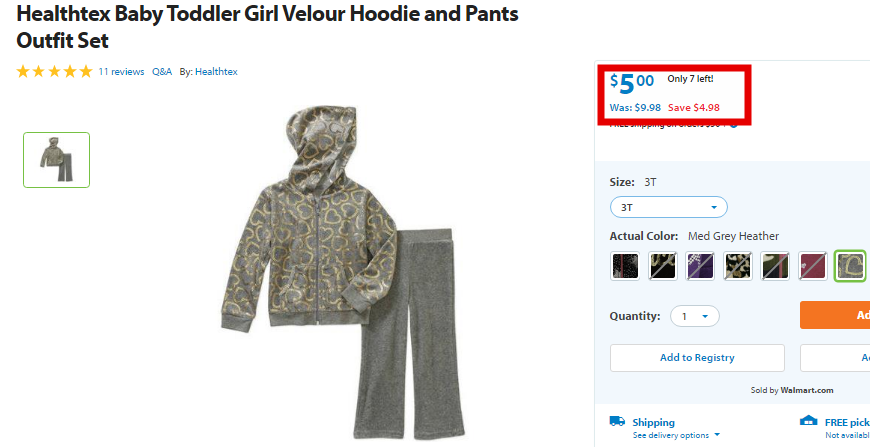Open the 11 reviews link
This screenshot has height=447, width=870.
(121, 72)
